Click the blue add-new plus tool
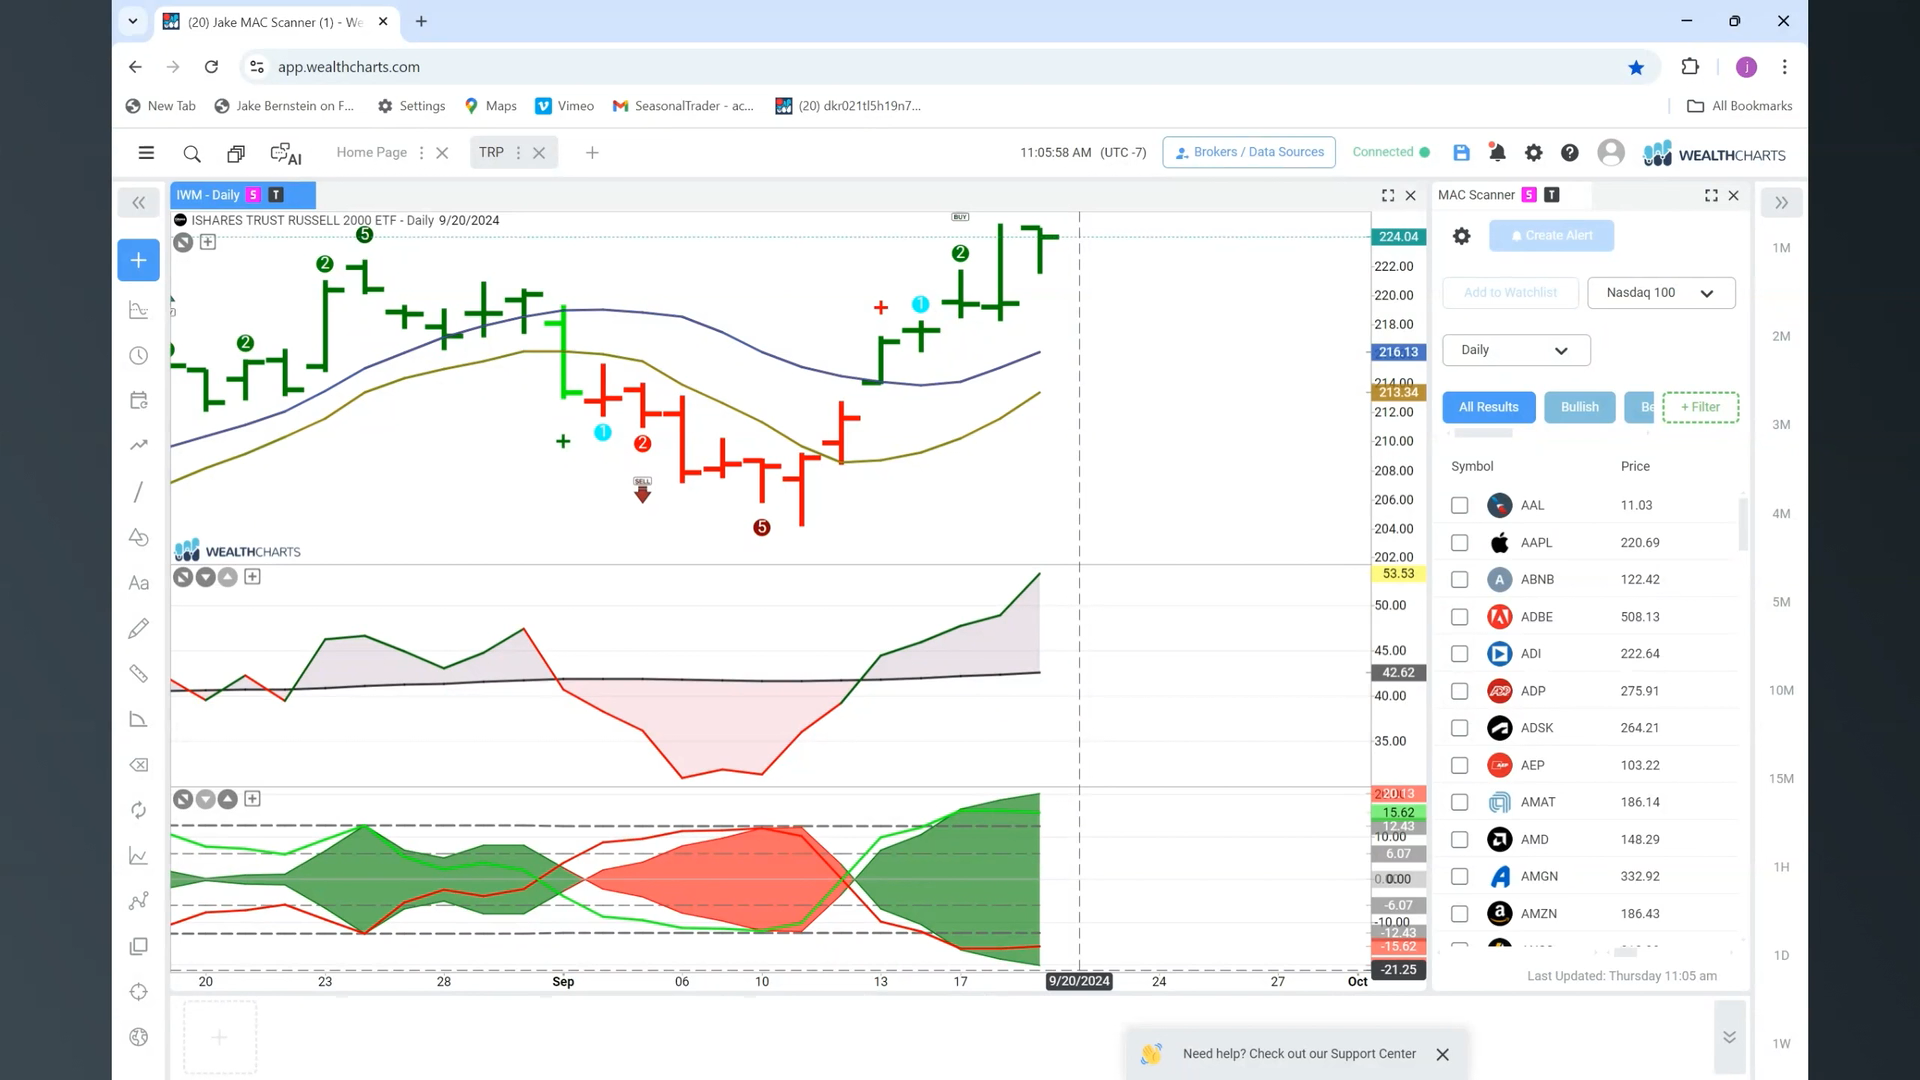Screen dimensions: 1920x1080 (139, 260)
